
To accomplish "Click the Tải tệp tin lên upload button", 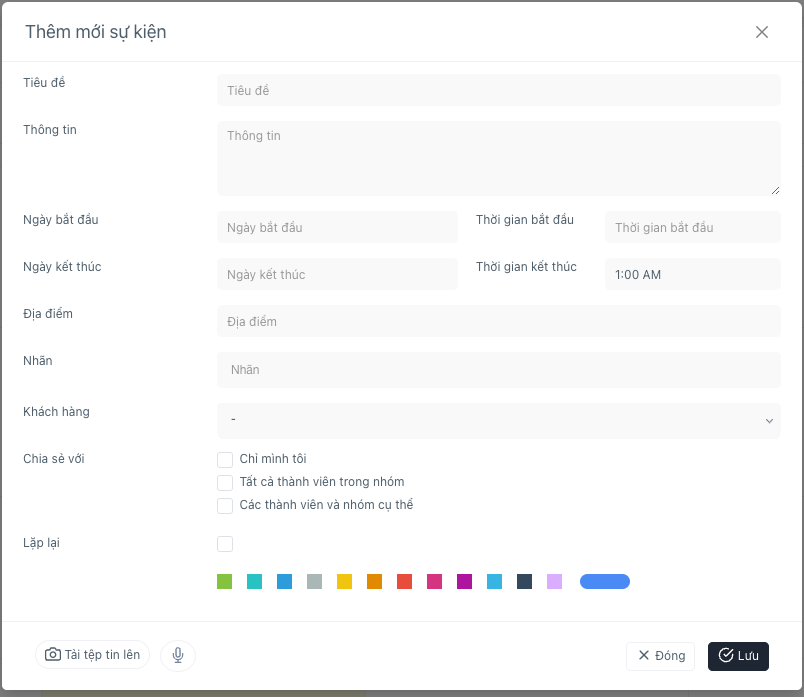I will (x=92, y=654).
